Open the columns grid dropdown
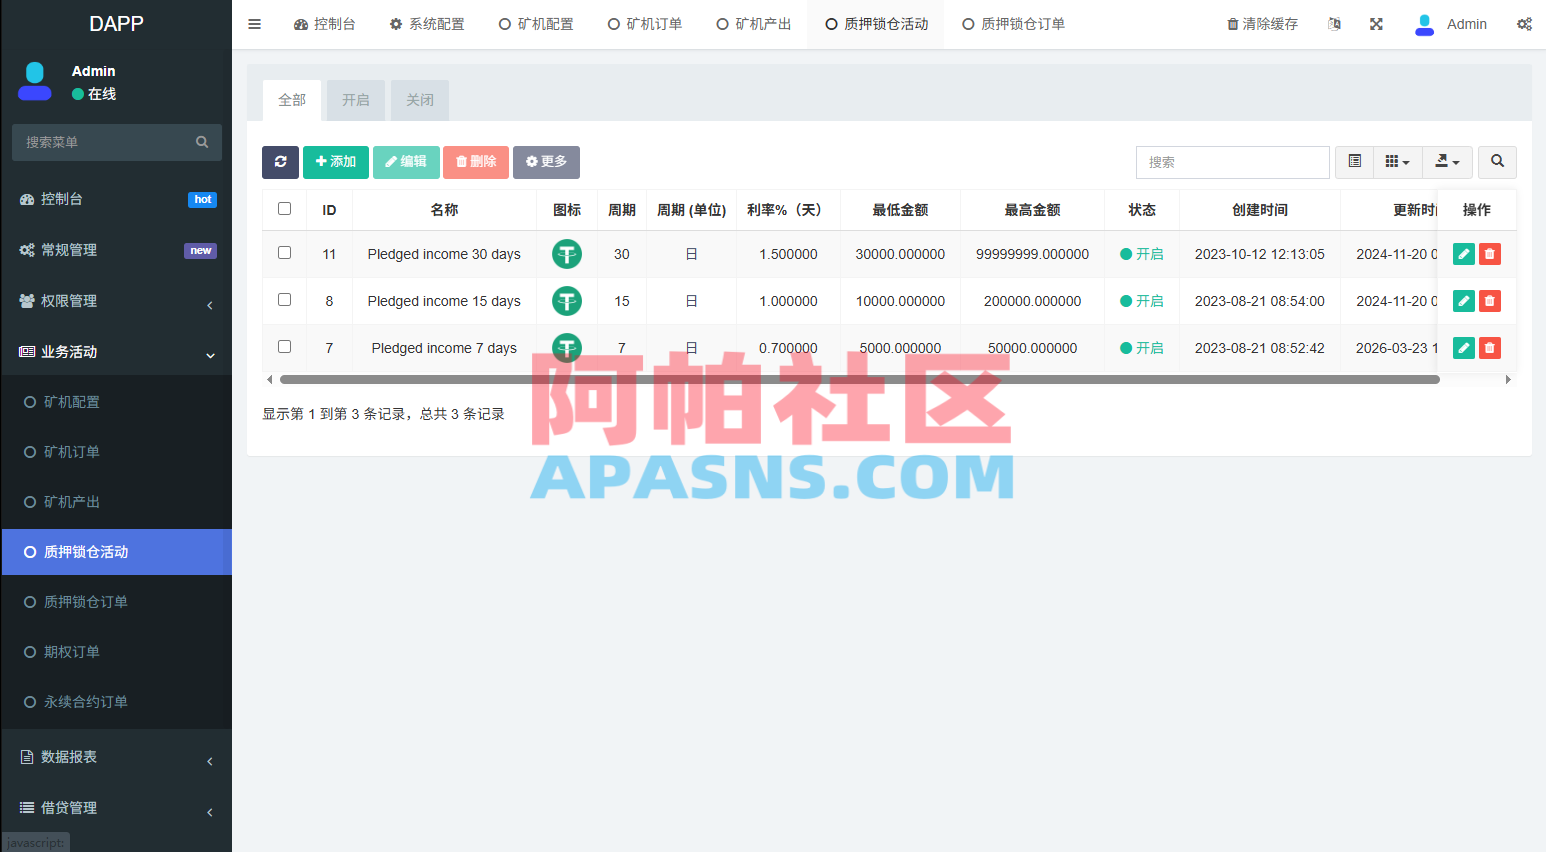The image size is (1546, 852). pos(1397,162)
